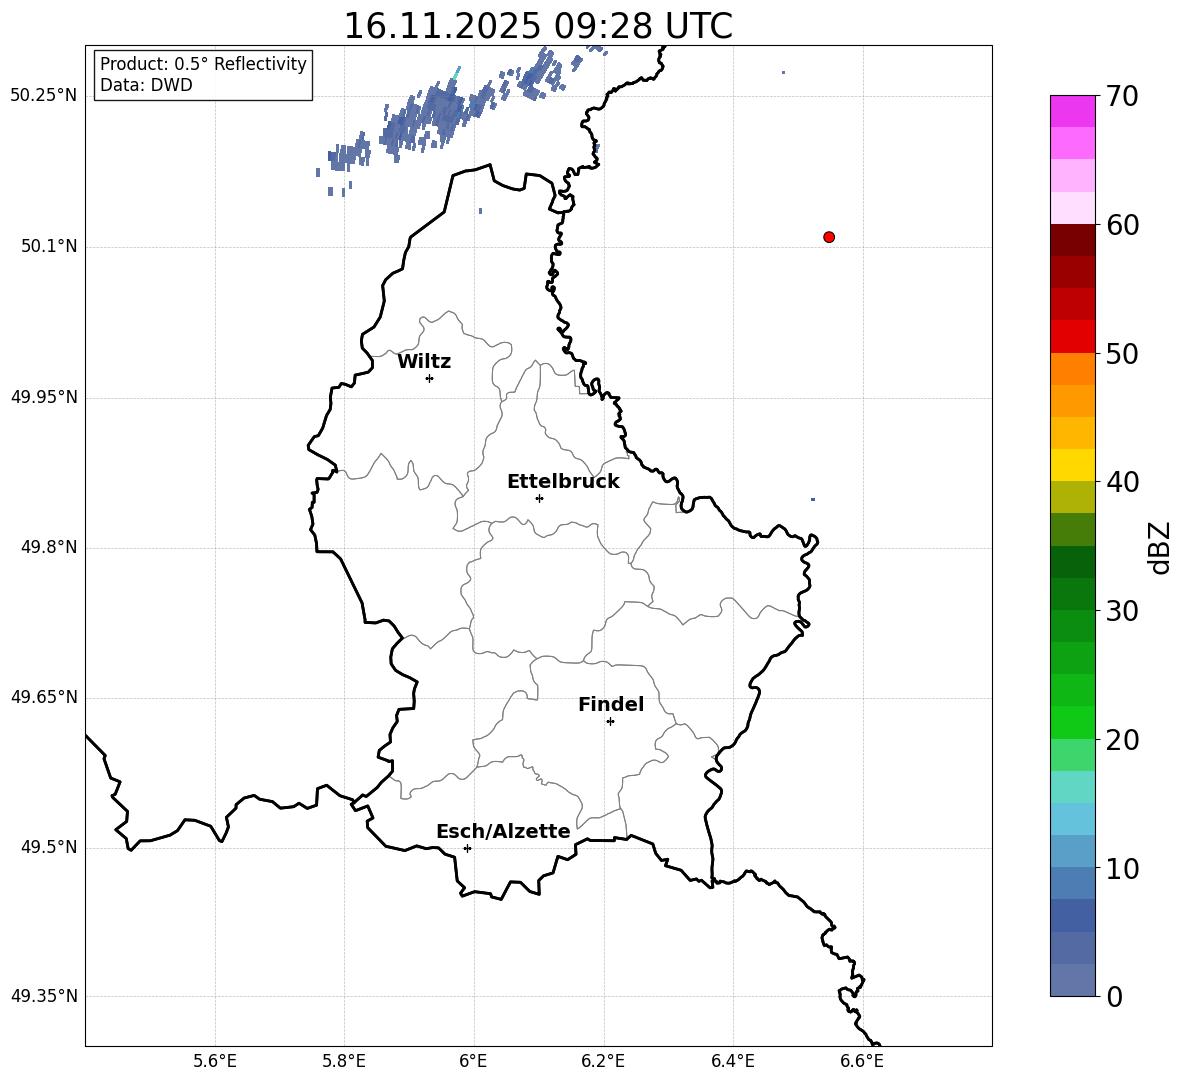The height and width of the screenshot is (1081, 1184).
Task: Click the Data: DWD text
Action: [146, 85]
